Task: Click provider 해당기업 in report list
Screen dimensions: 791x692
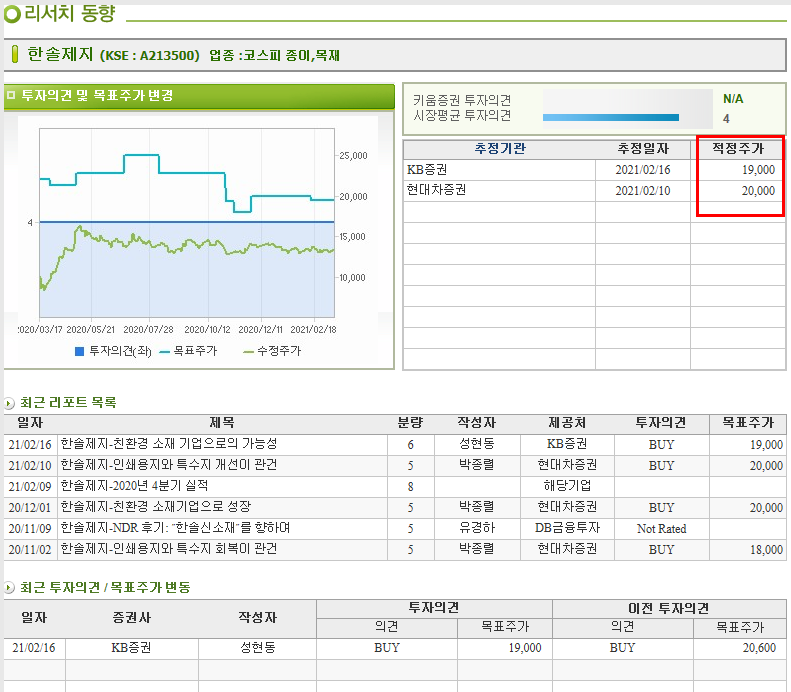Action: click(x=568, y=486)
